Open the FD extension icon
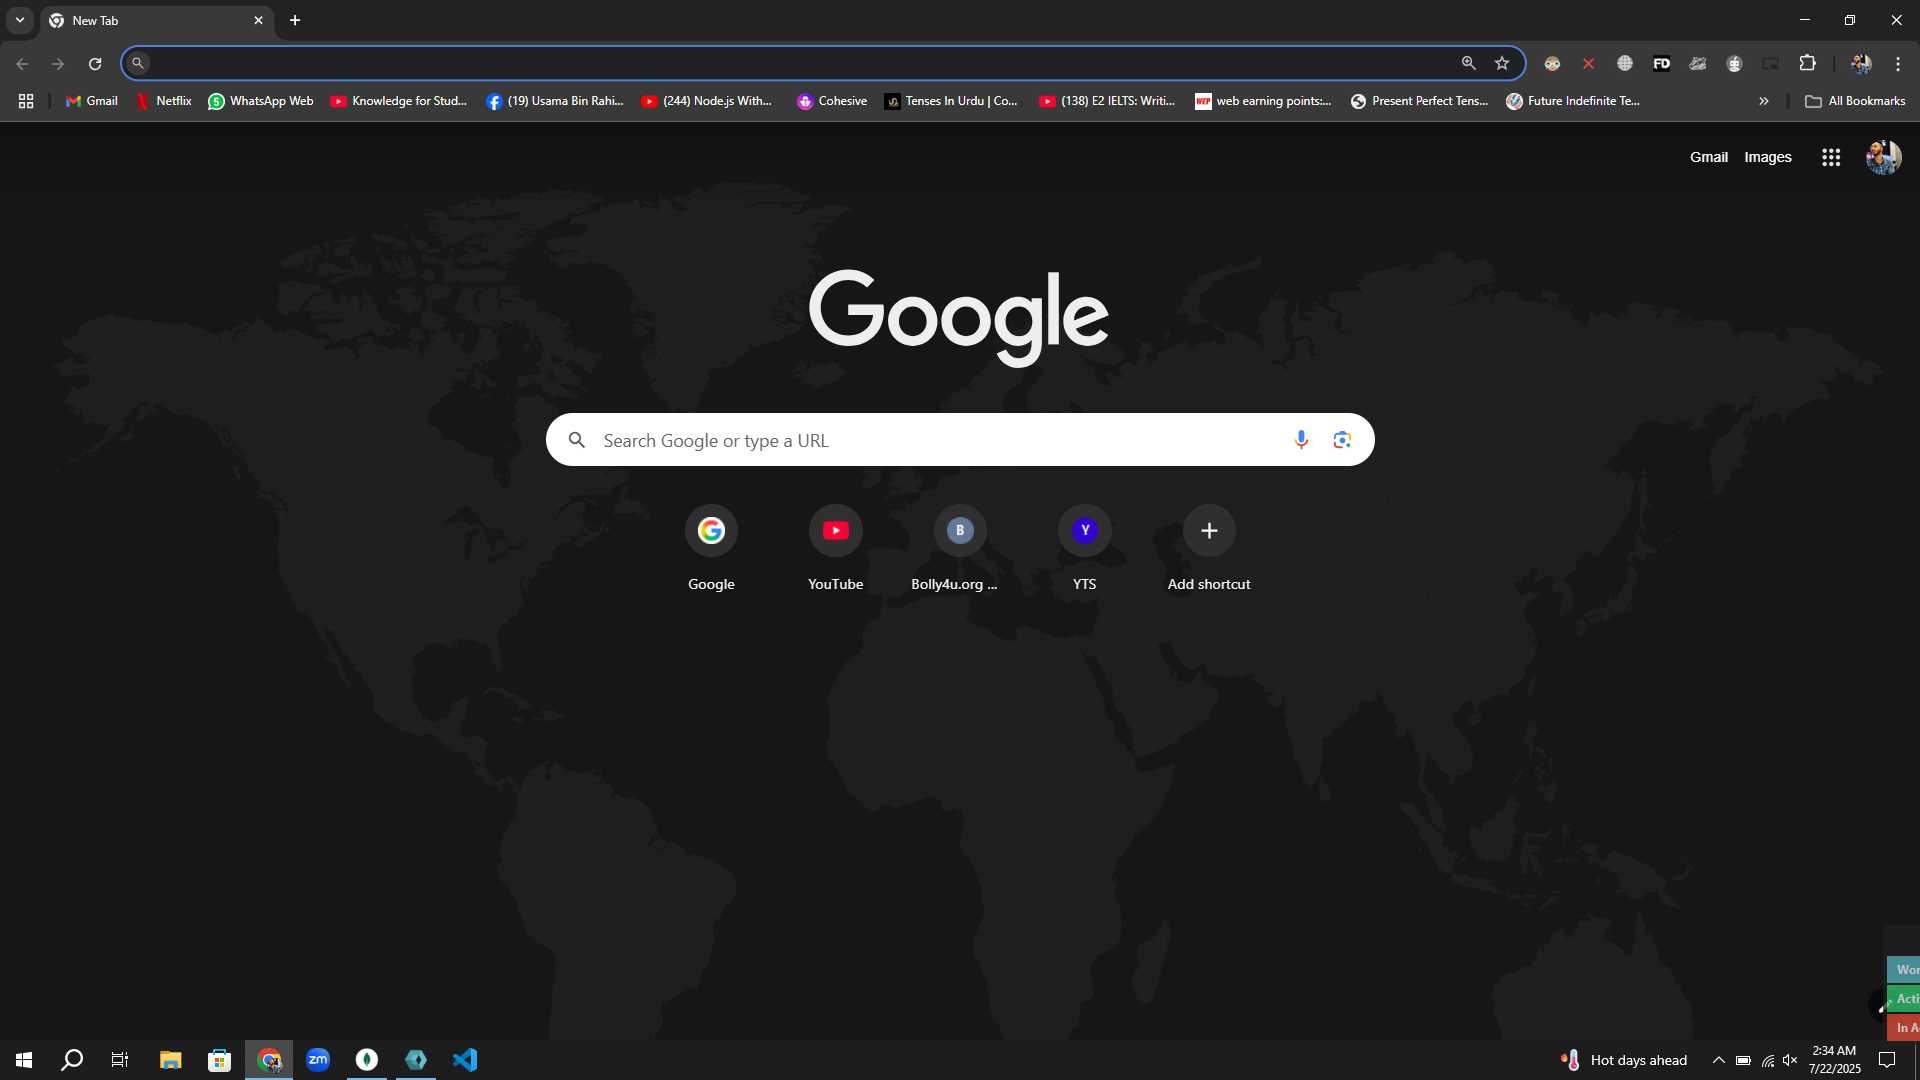This screenshot has width=1920, height=1080. pos(1661,63)
